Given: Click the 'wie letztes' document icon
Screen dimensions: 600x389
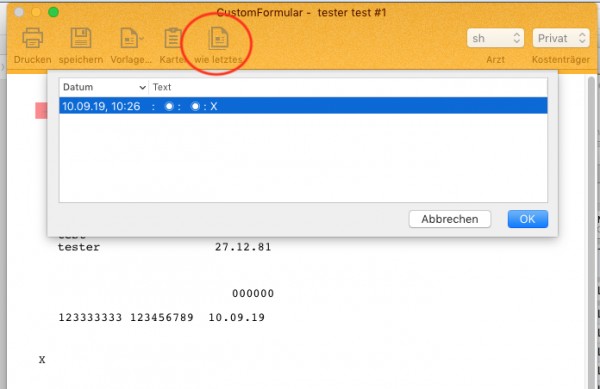Looking at the screenshot, I should pos(218,38).
